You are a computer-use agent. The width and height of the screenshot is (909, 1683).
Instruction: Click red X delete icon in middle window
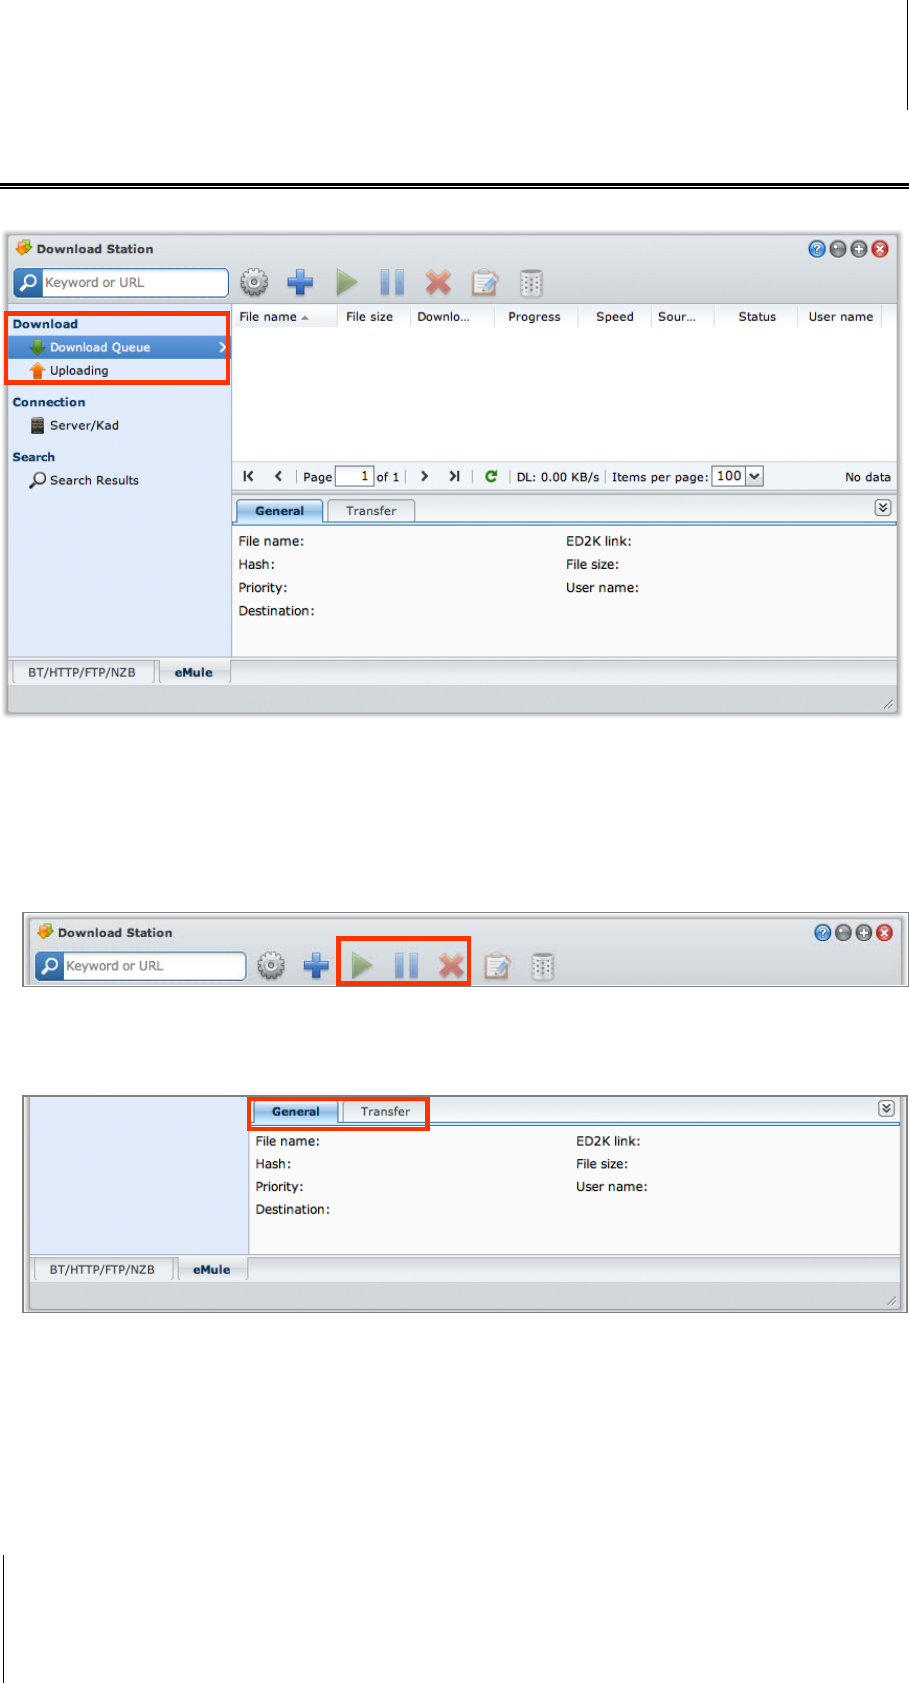pos(452,966)
